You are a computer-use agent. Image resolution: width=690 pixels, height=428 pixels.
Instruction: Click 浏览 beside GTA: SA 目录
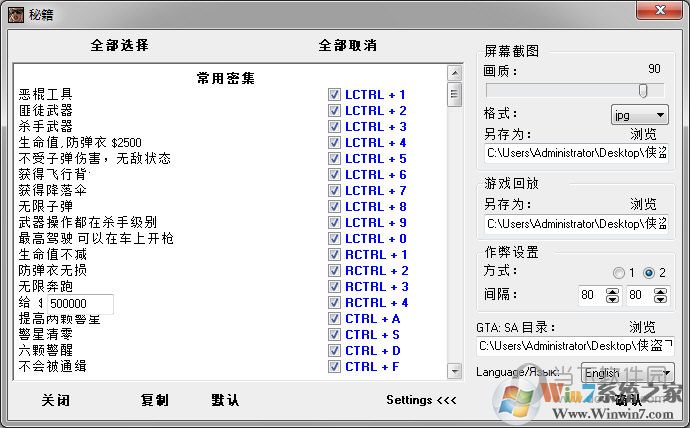click(x=642, y=327)
